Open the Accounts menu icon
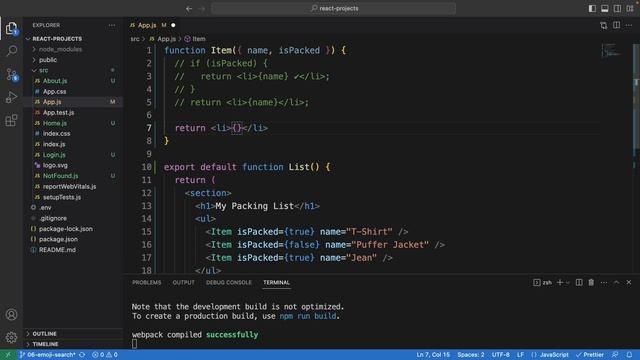This screenshot has width=640, height=360. pos(11,315)
